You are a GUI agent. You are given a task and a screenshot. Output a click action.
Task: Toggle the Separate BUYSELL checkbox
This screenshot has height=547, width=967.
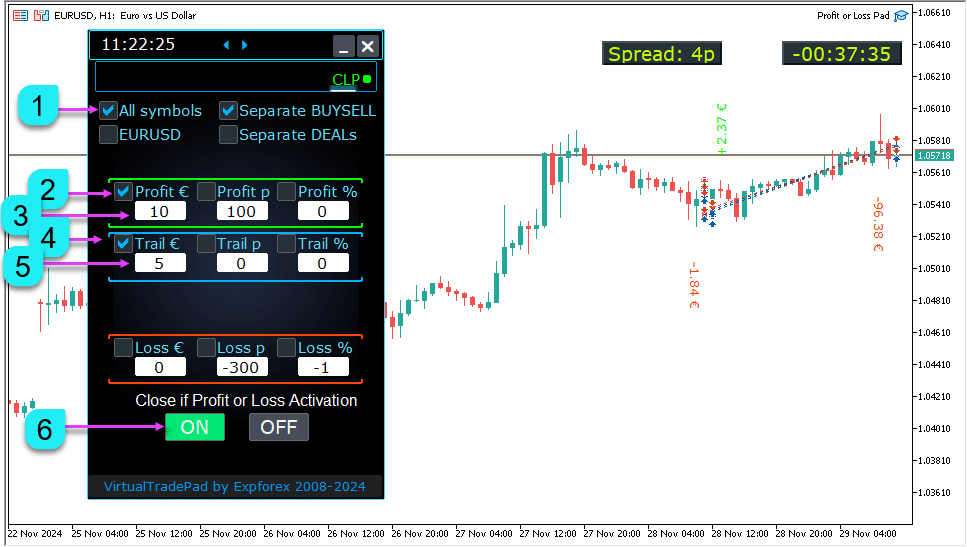click(x=229, y=111)
